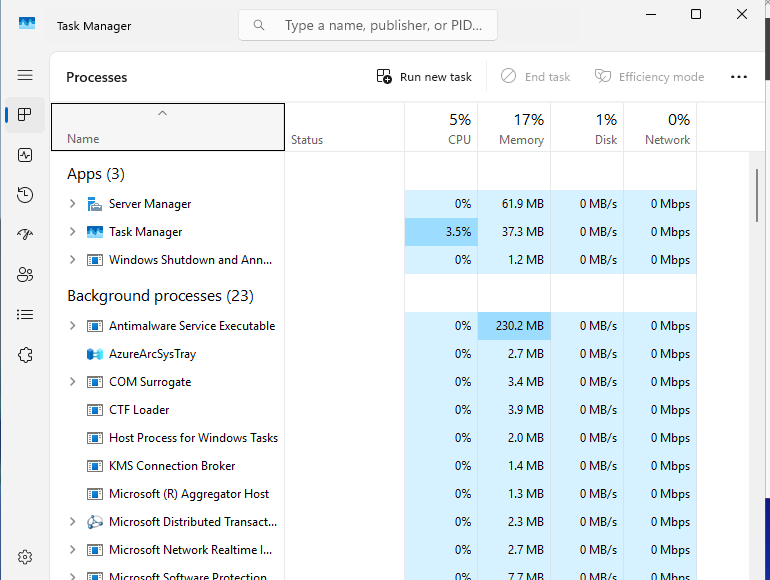Open the App history icon in sidebar

(25, 195)
